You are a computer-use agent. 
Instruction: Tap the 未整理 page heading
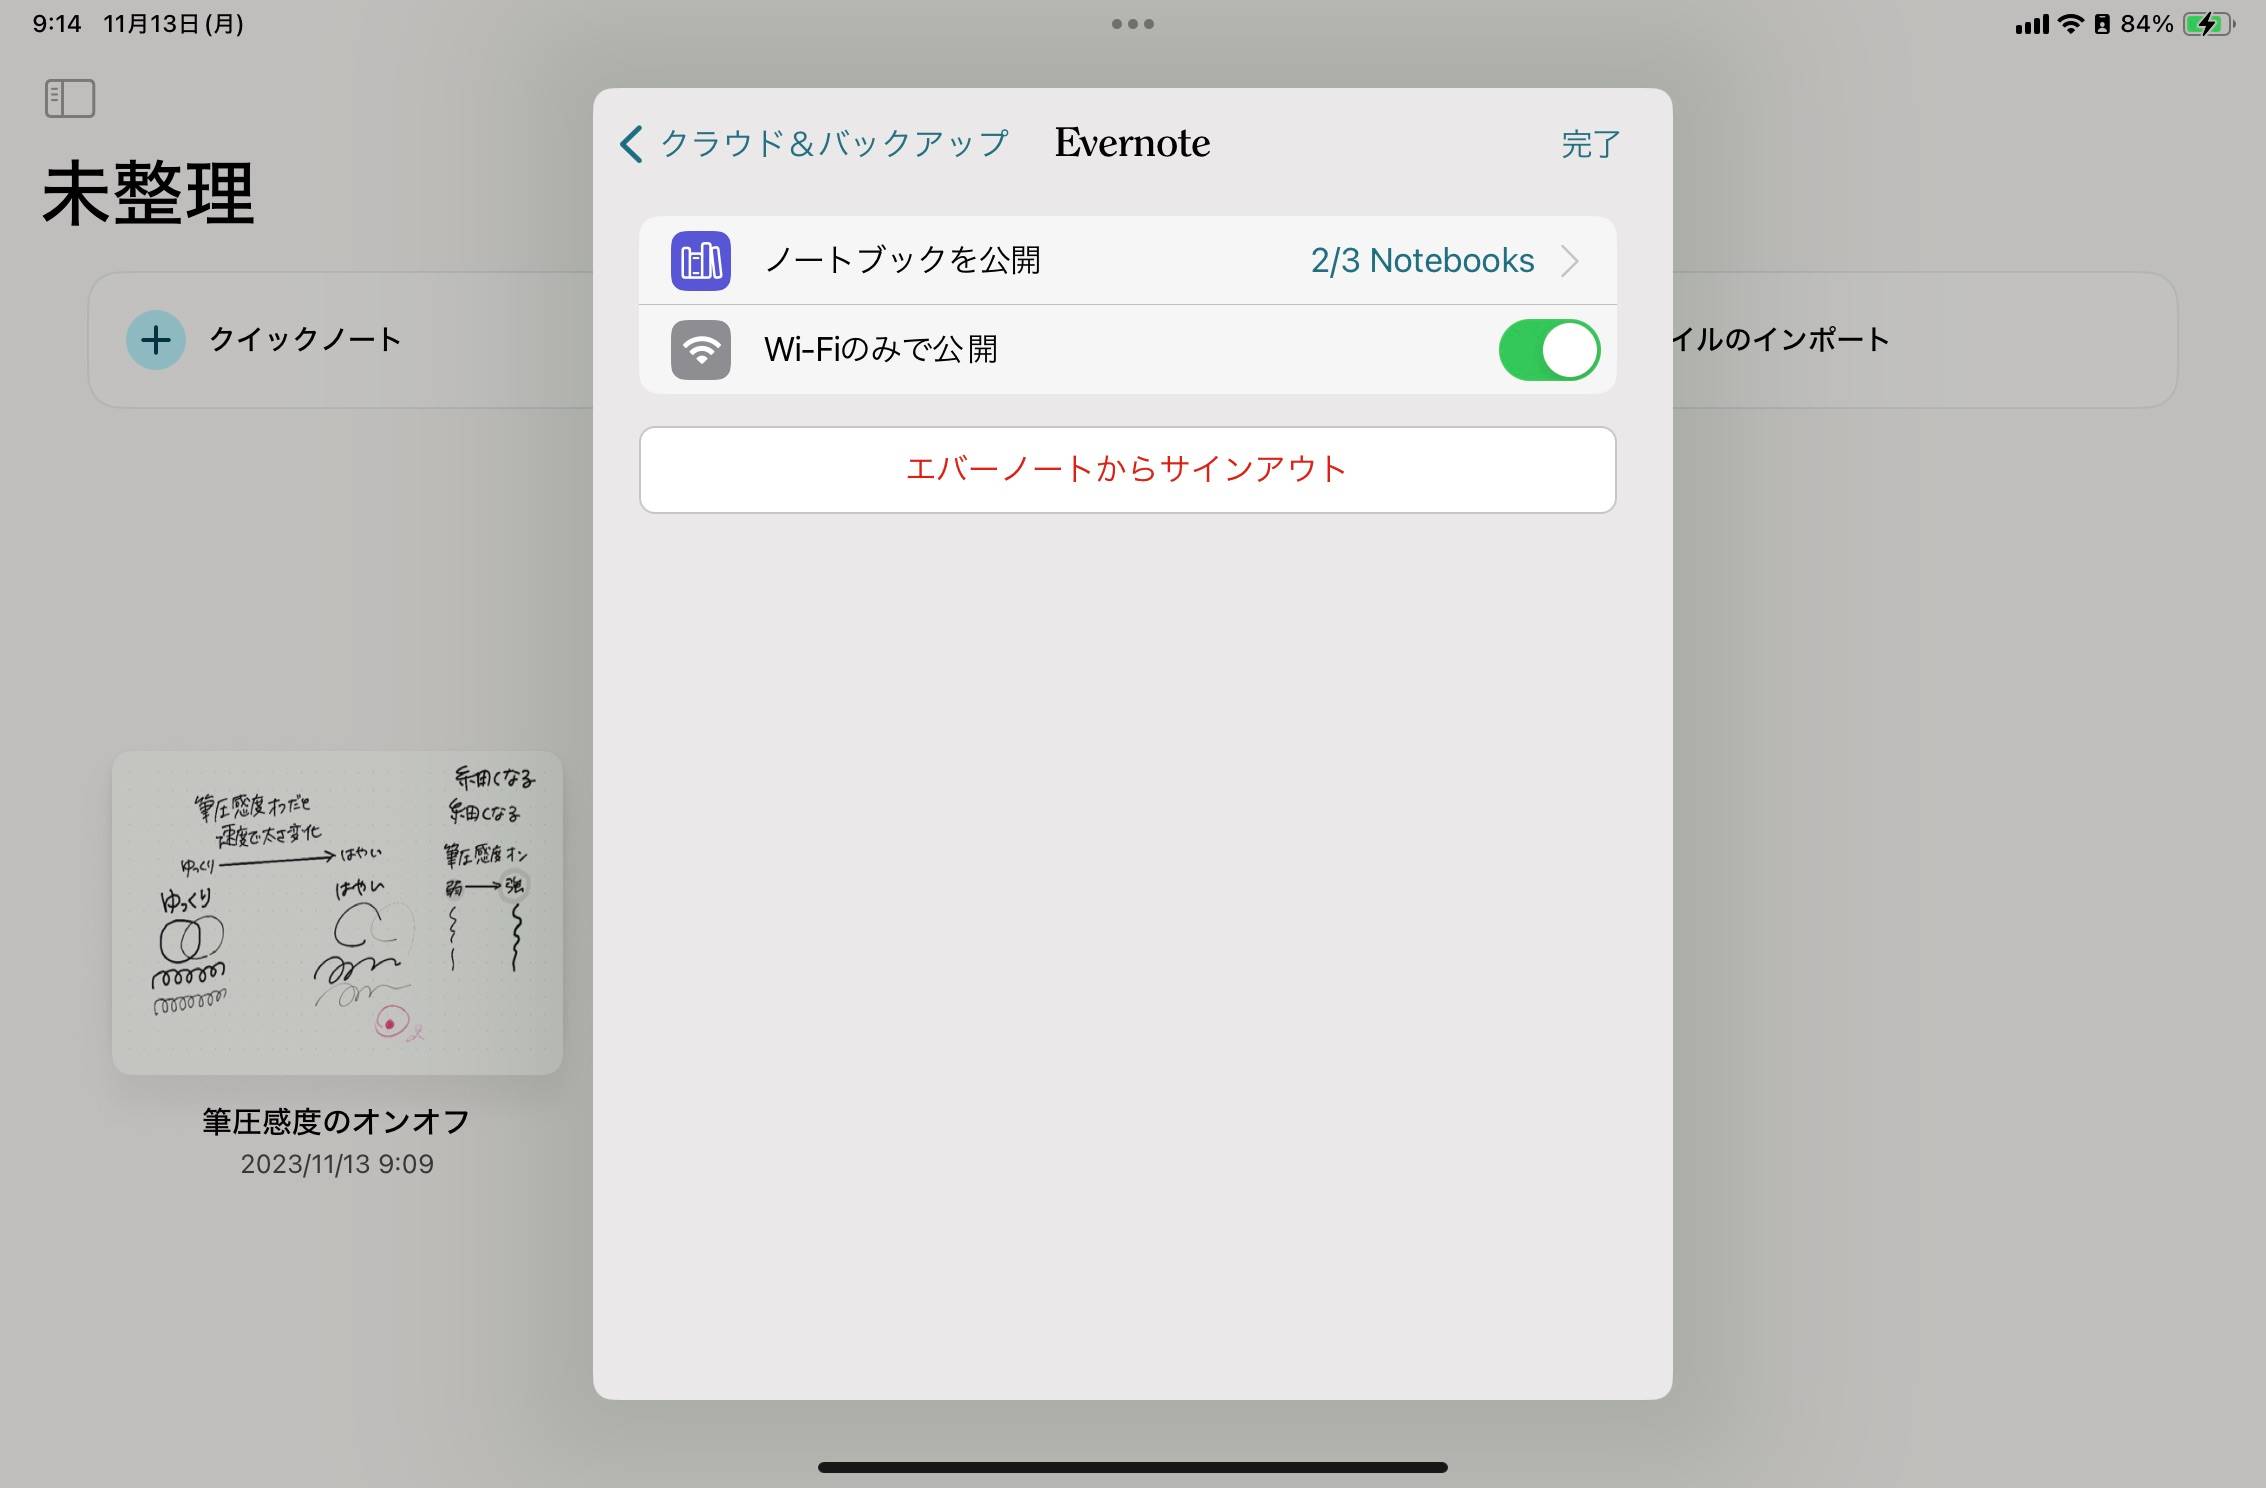click(148, 193)
